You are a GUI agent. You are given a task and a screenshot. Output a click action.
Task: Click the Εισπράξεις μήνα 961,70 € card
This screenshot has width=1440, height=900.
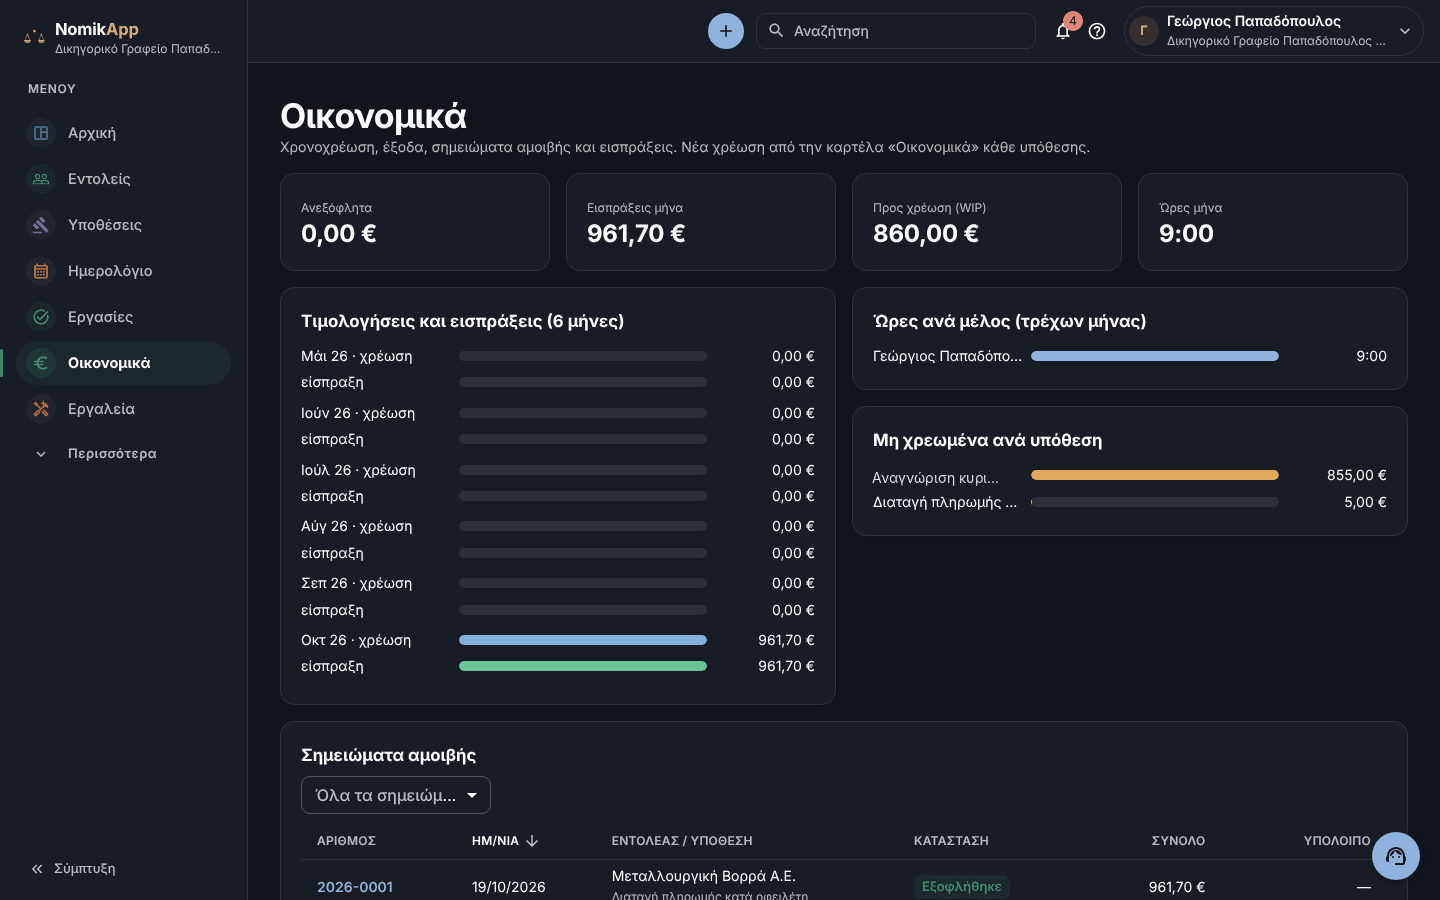(x=701, y=222)
